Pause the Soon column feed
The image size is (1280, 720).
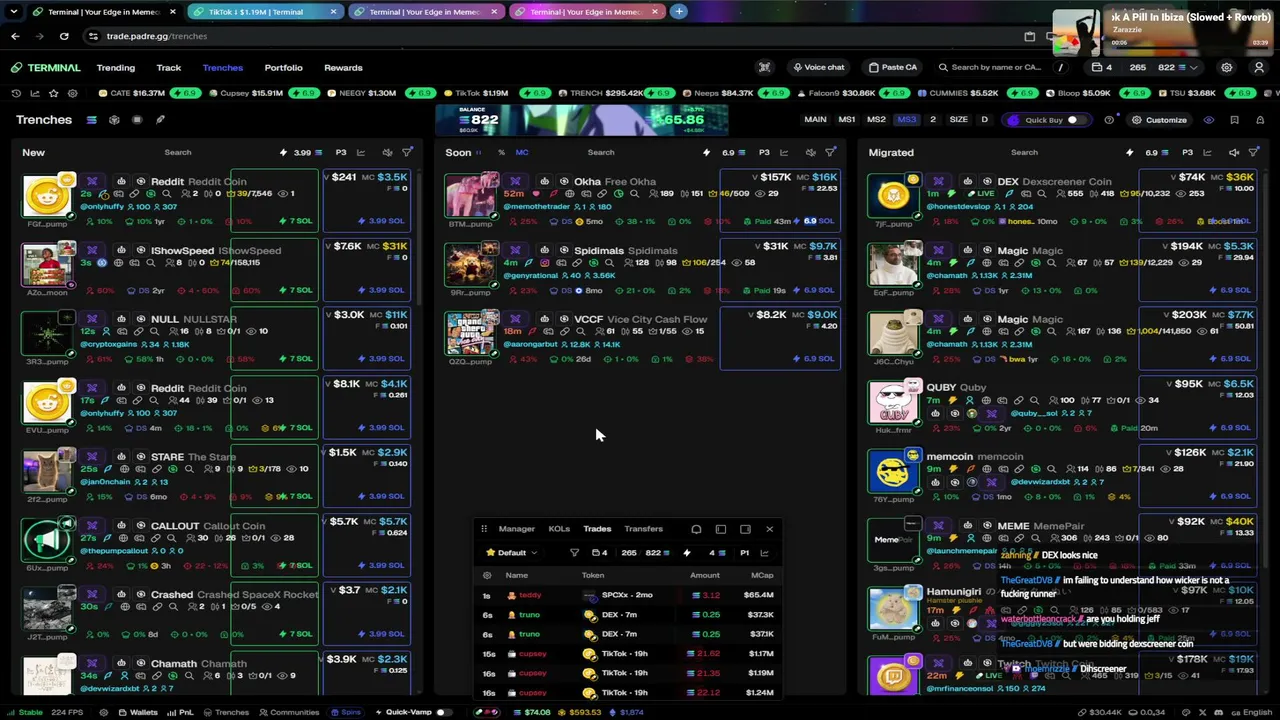[478, 153]
